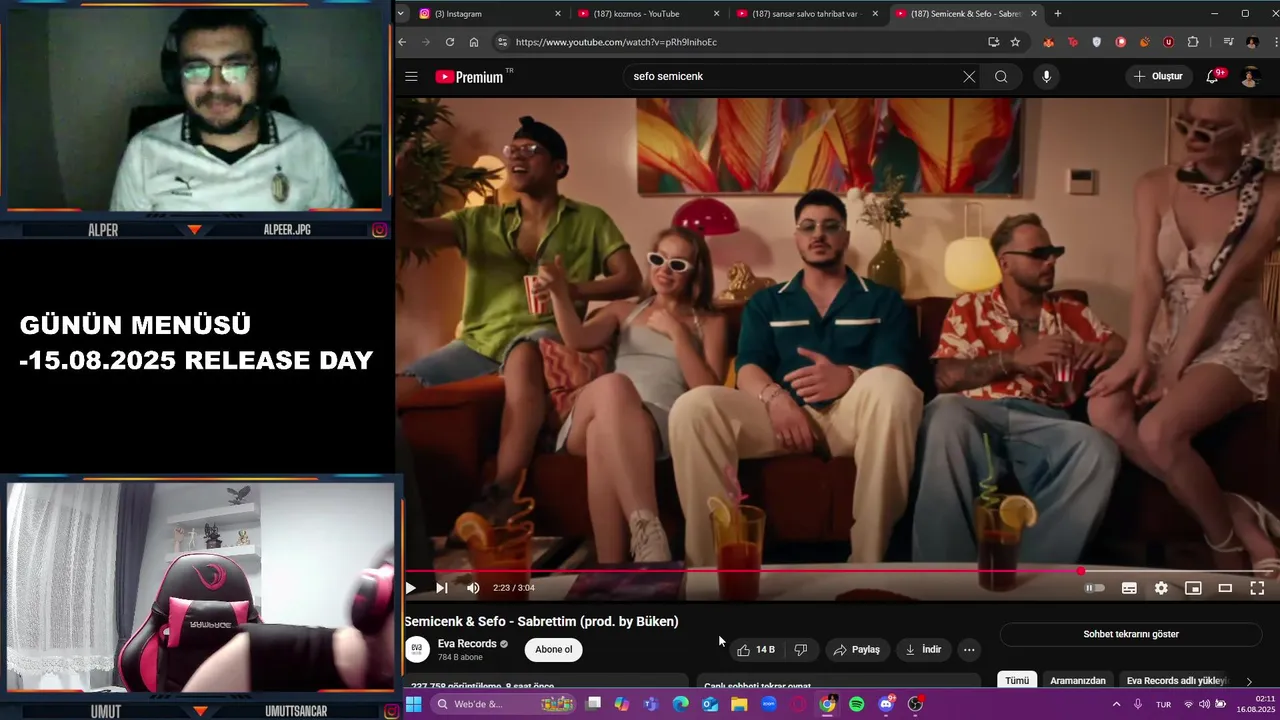Open File Explorer from the taskbar

pos(739,704)
